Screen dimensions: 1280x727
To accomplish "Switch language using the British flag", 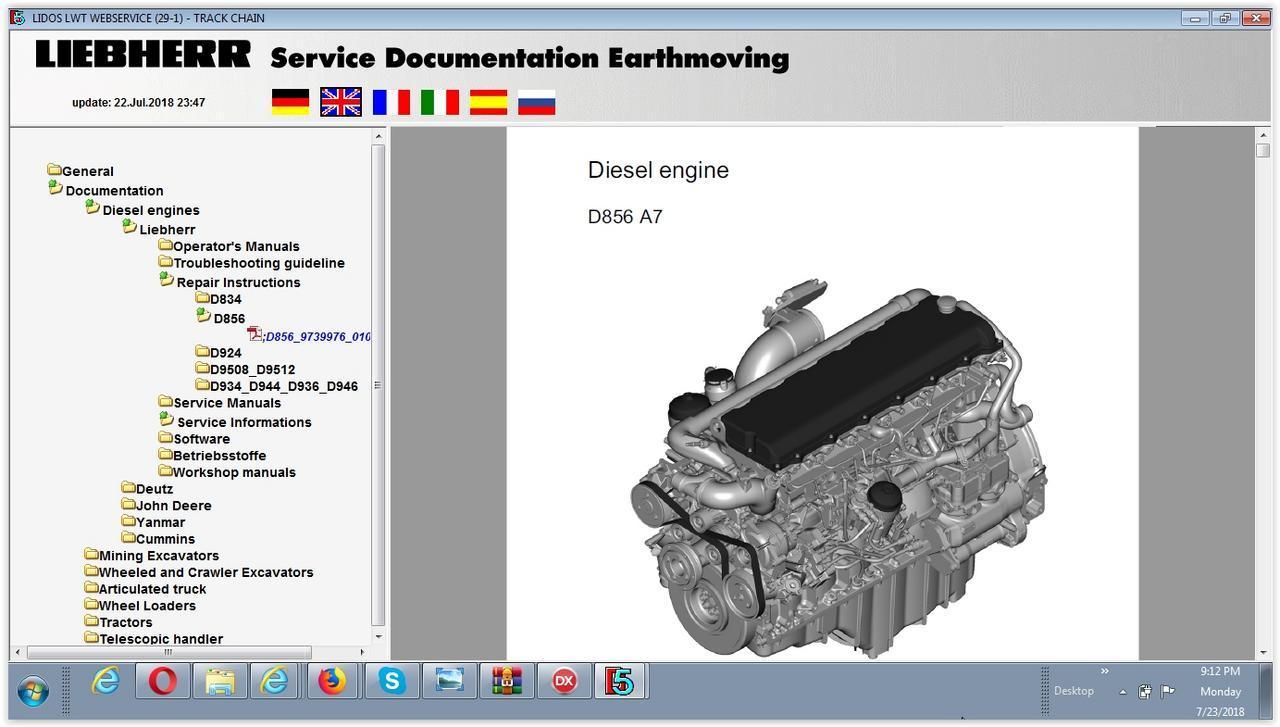I will pos(340,102).
